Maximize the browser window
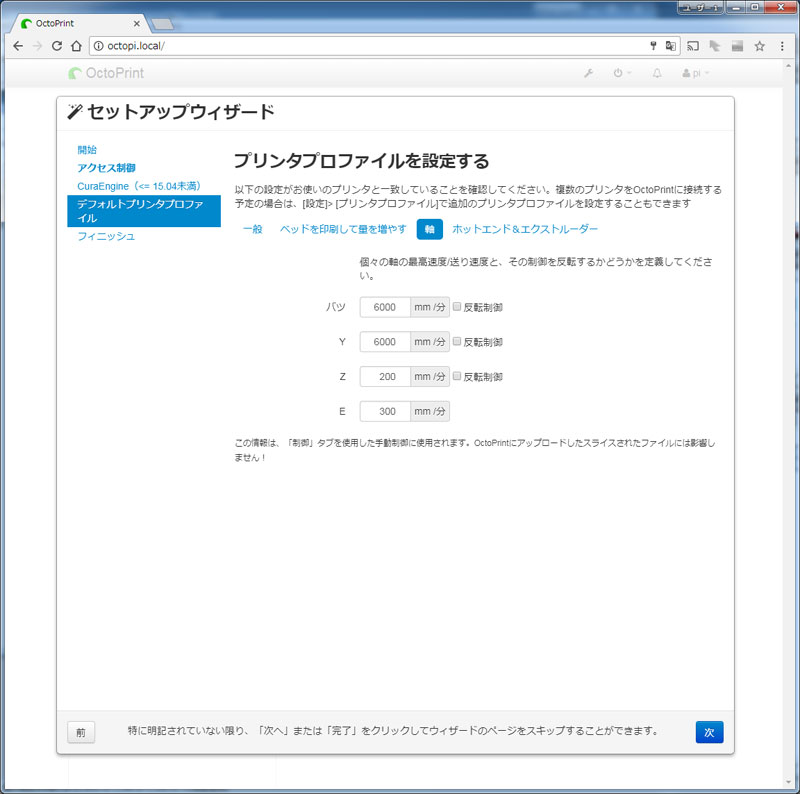 [x=755, y=7]
